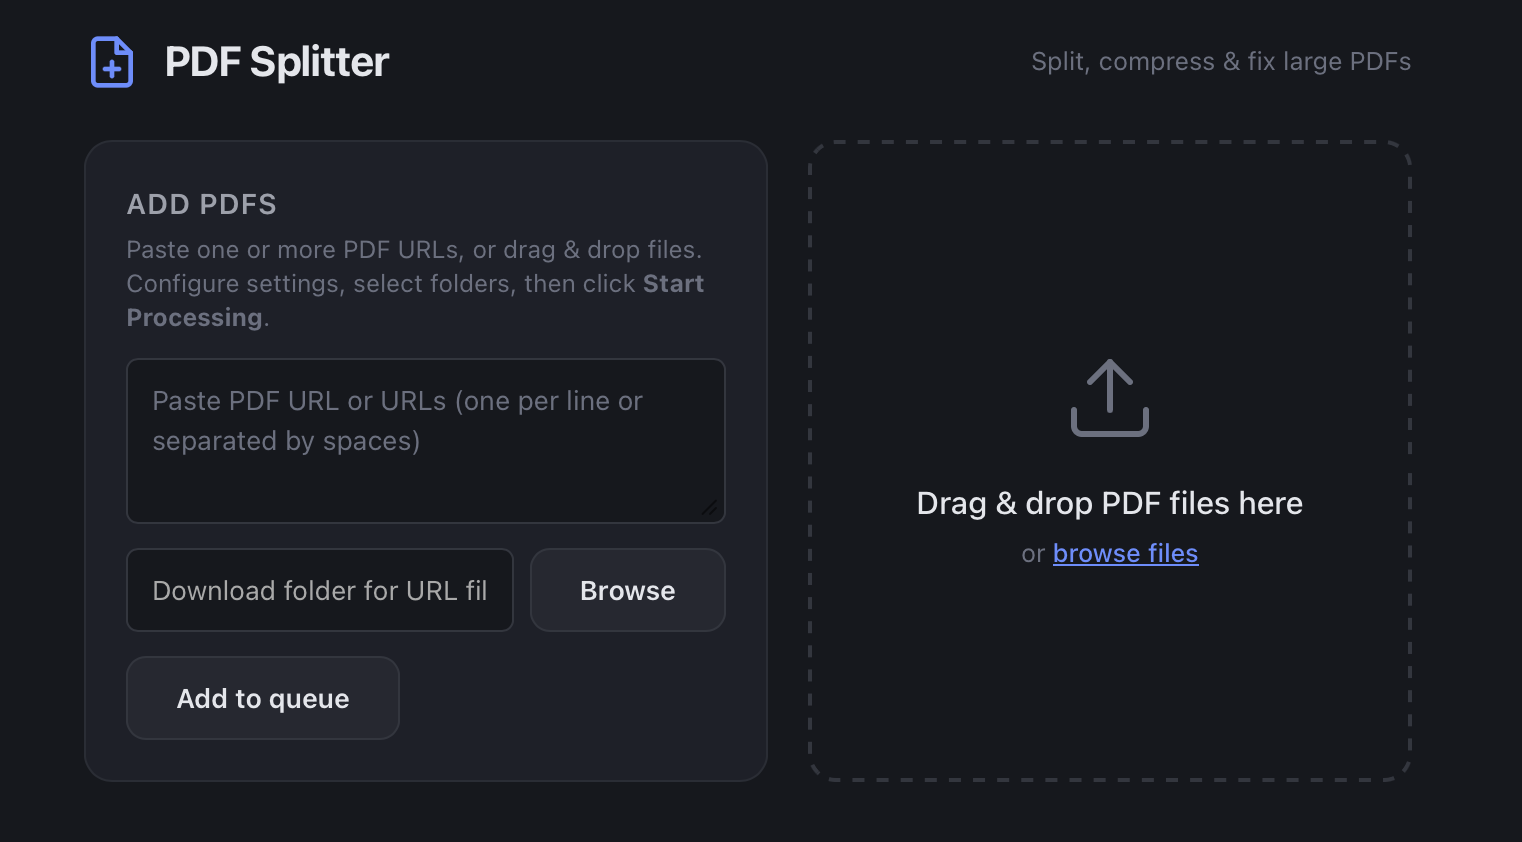Click the tagline Split, compress & fix large PDFs
The height and width of the screenshot is (842, 1522).
[1221, 61]
